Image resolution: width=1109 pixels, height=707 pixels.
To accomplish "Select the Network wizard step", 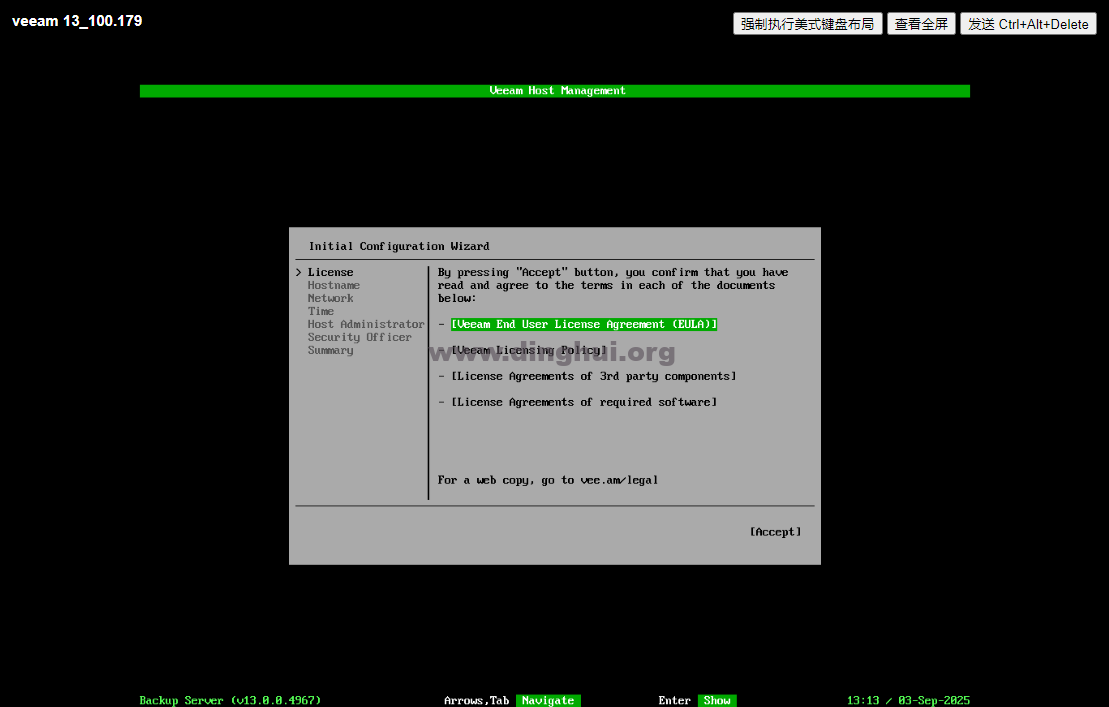I will (x=330, y=298).
